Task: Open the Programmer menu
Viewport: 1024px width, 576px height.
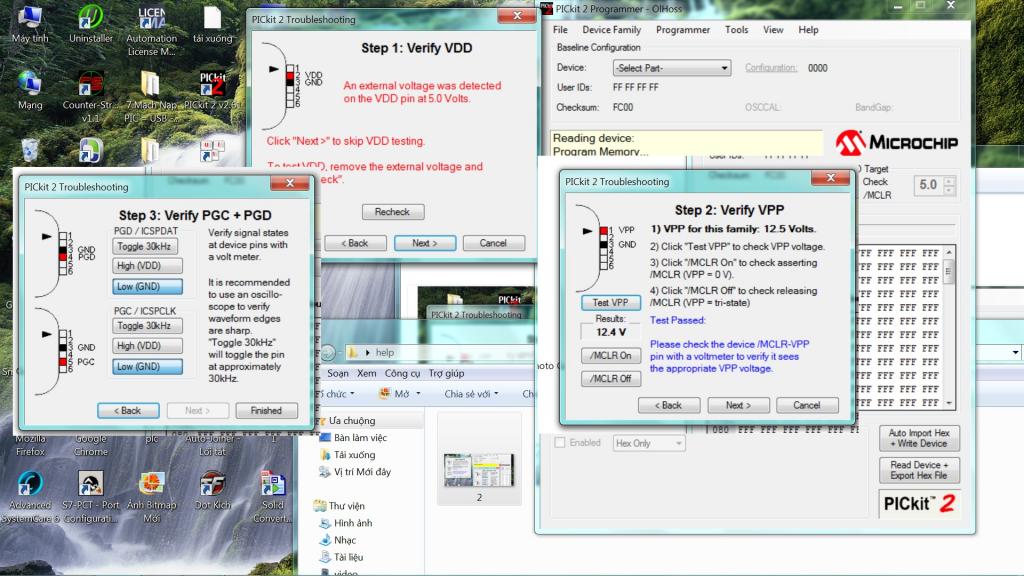Action: pos(683,30)
